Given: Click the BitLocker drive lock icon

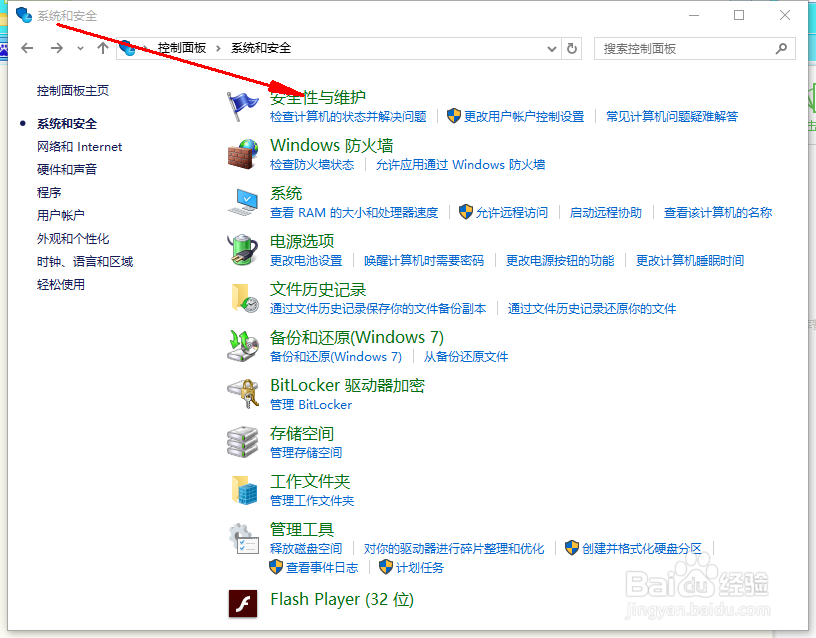Looking at the screenshot, I should coord(243,394).
